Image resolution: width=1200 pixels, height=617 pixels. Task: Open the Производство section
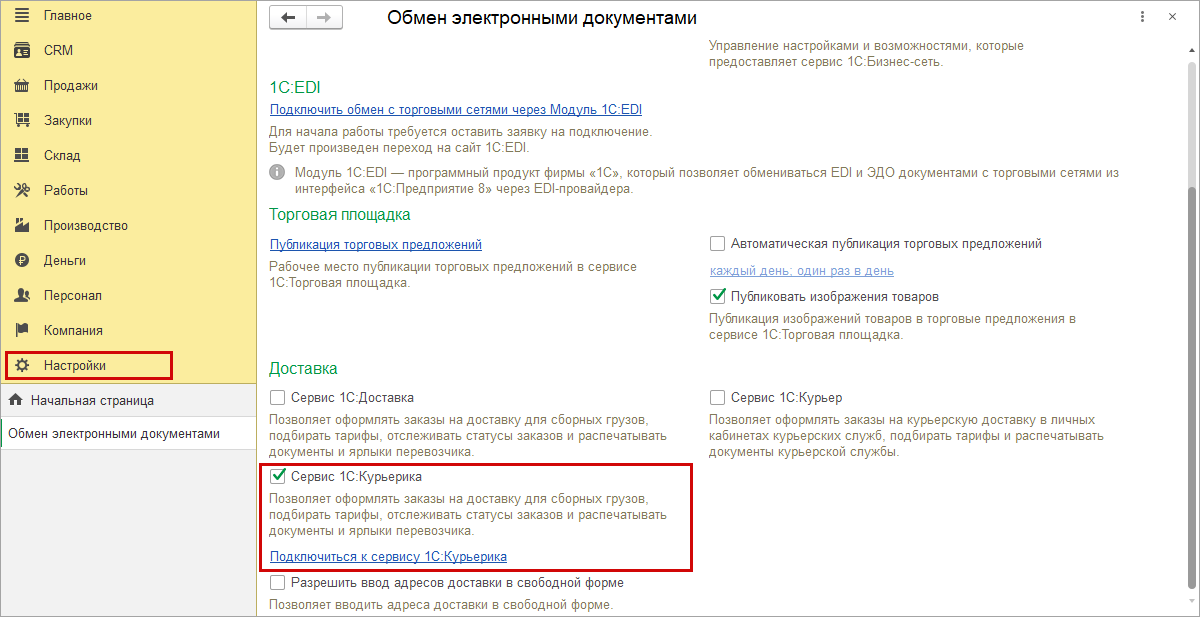(x=128, y=225)
